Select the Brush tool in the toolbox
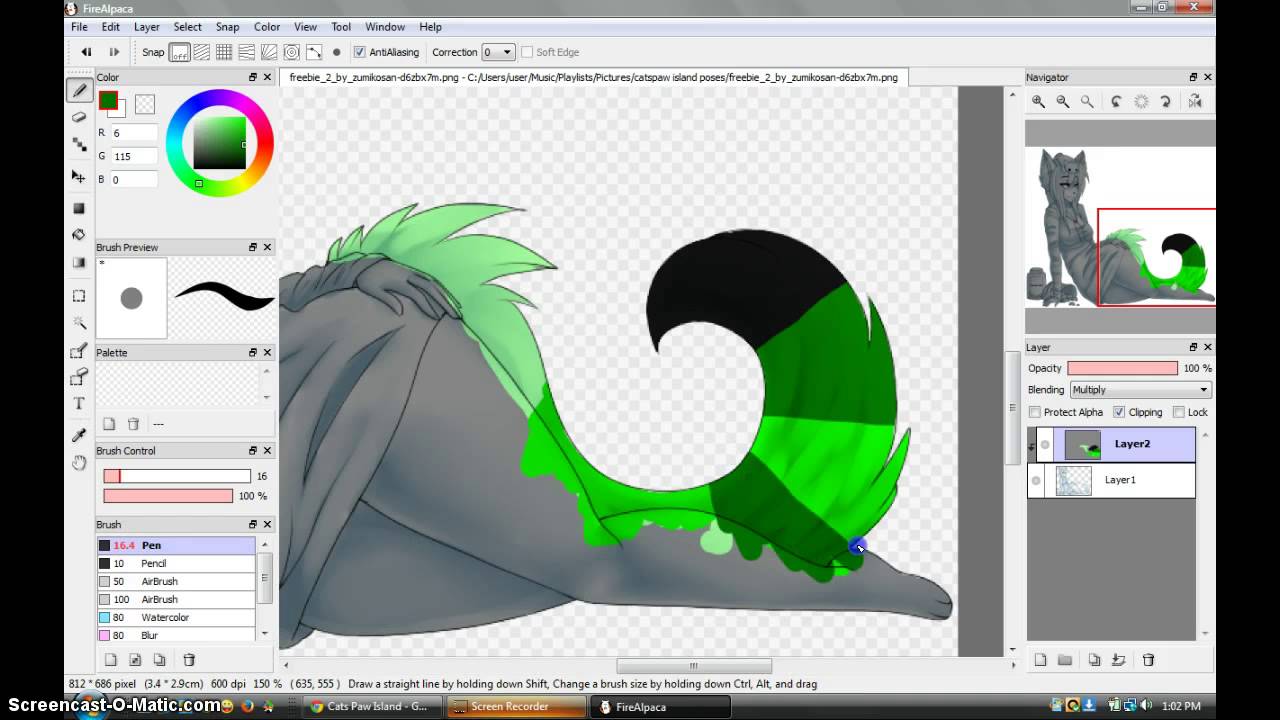This screenshot has width=1280, height=720. pos(79,90)
